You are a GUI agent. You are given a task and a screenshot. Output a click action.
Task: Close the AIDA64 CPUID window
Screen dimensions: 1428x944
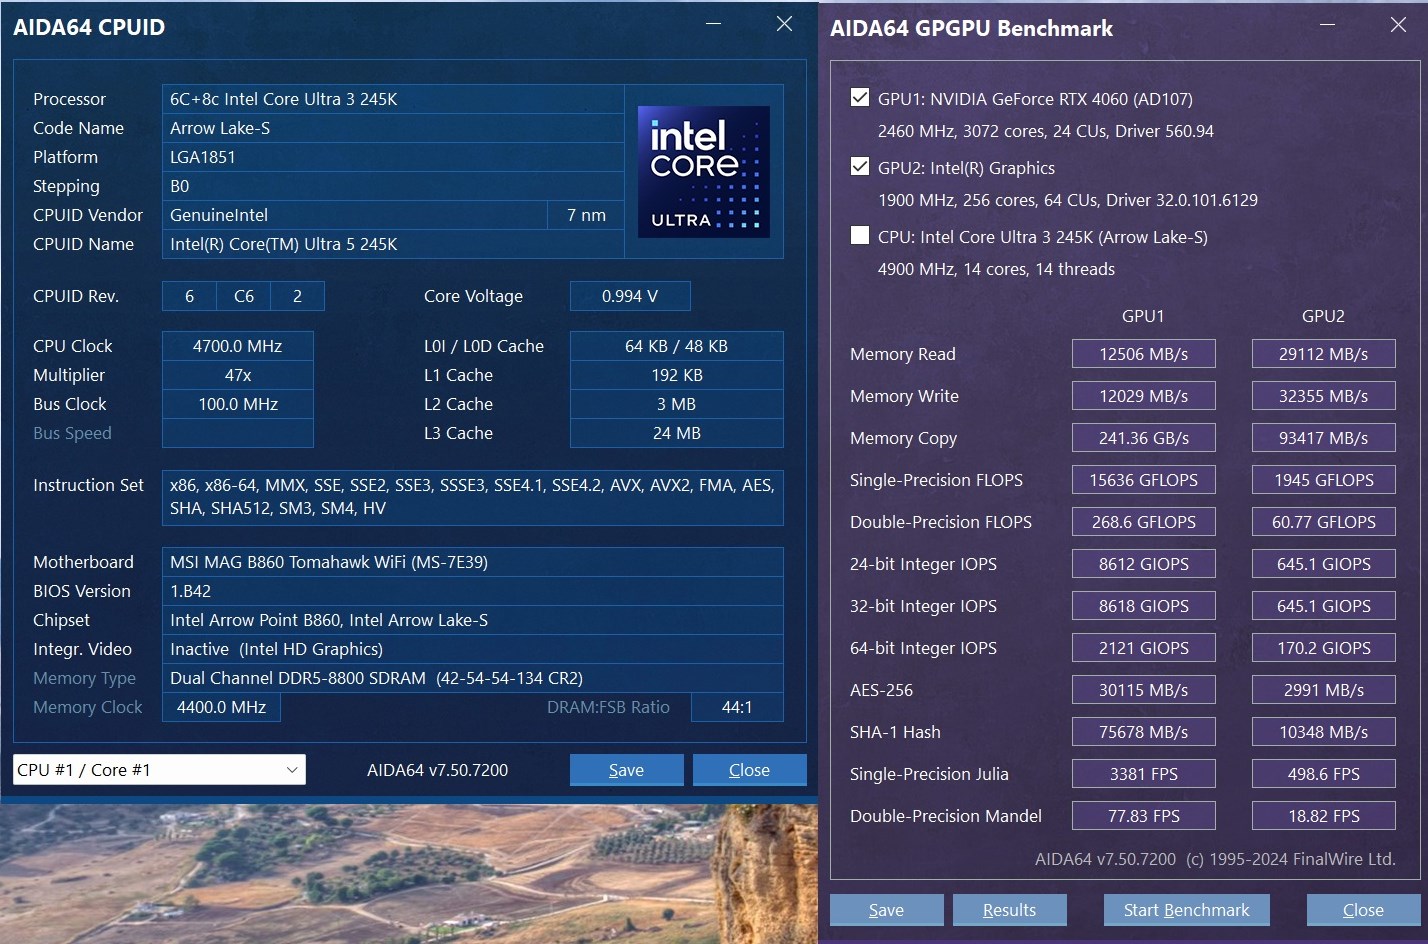784,24
